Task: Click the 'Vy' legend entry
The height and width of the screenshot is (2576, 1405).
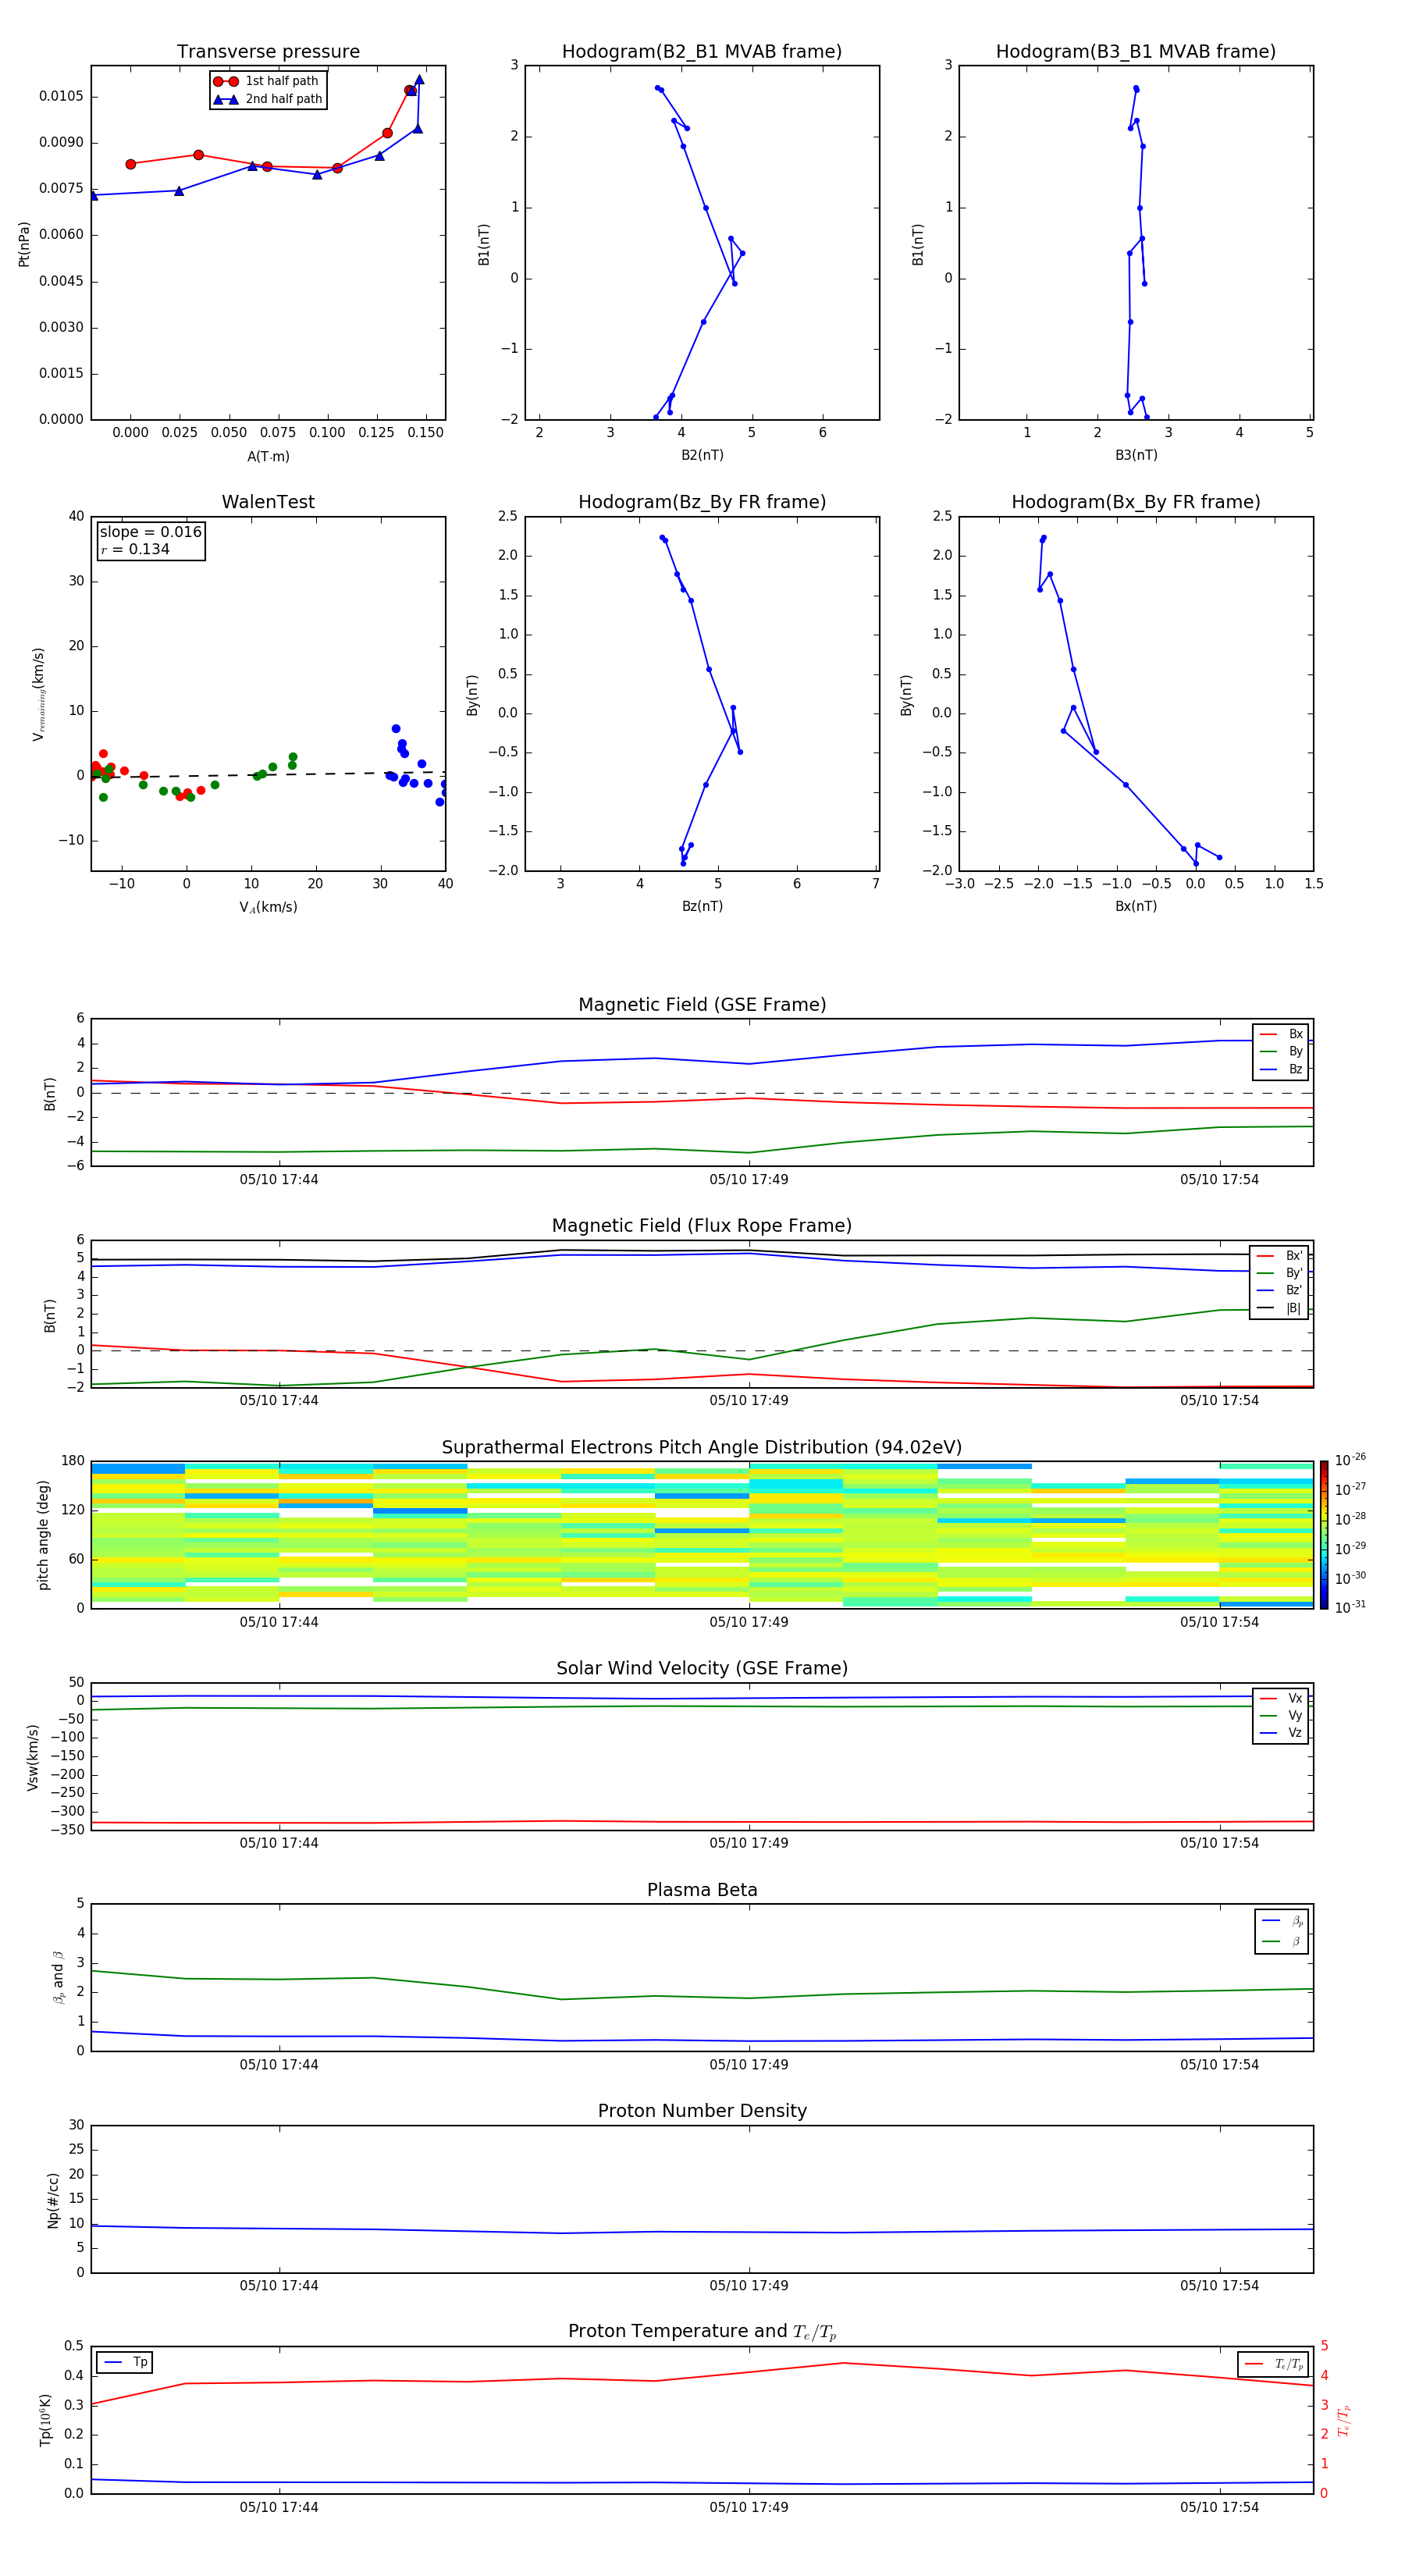Action: coord(1281,1716)
